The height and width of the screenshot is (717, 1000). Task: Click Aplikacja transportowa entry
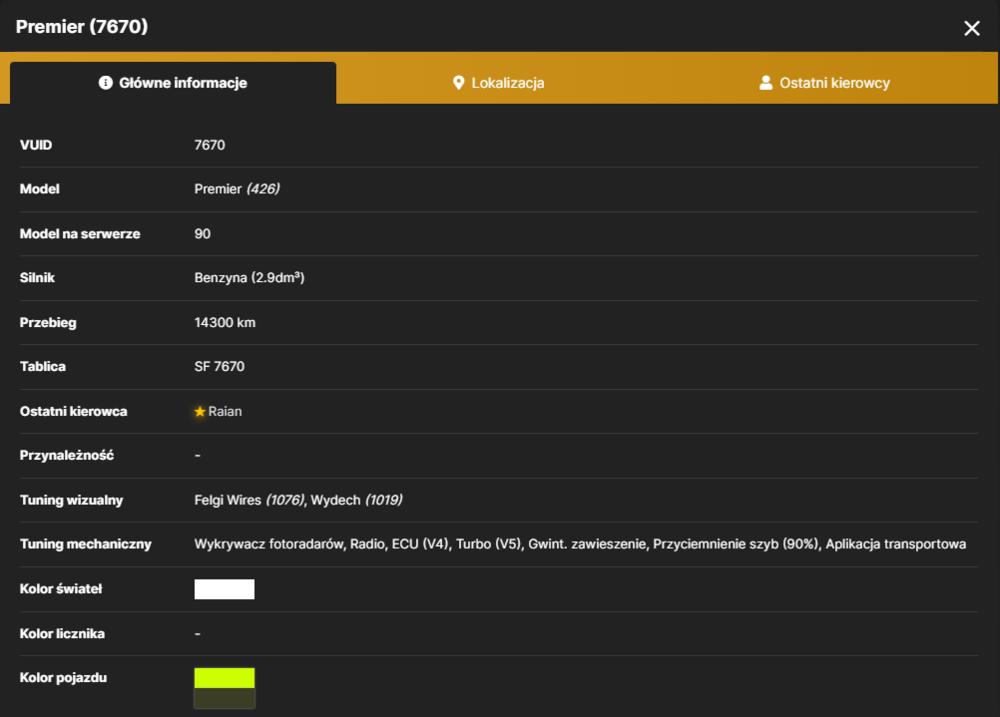point(896,544)
